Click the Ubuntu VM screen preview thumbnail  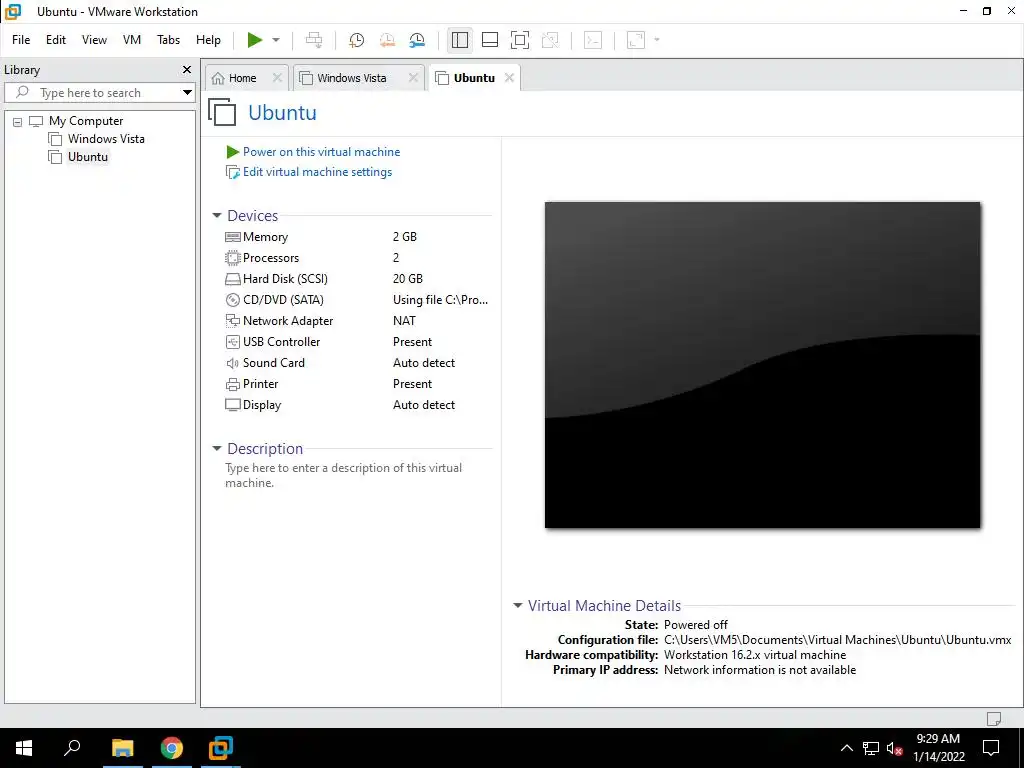click(x=762, y=364)
